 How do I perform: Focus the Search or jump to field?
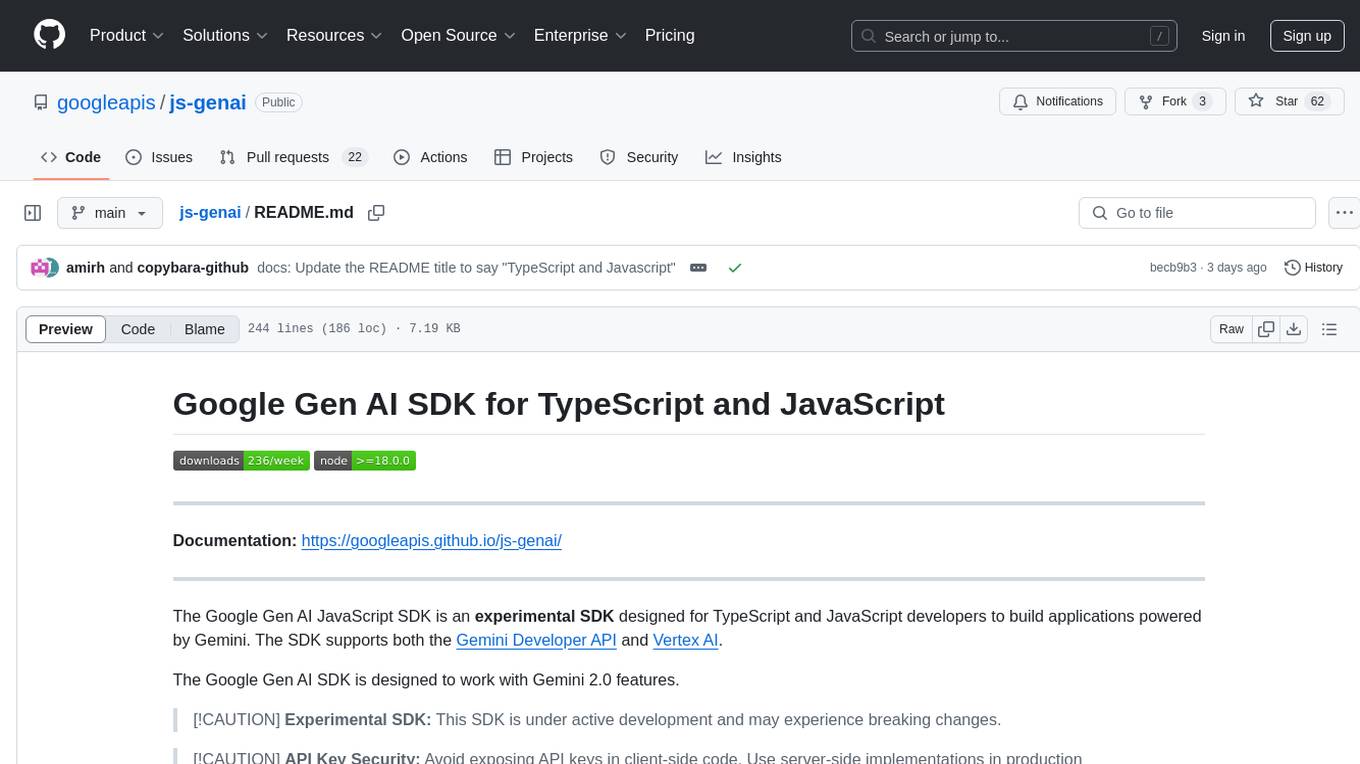pos(1015,36)
